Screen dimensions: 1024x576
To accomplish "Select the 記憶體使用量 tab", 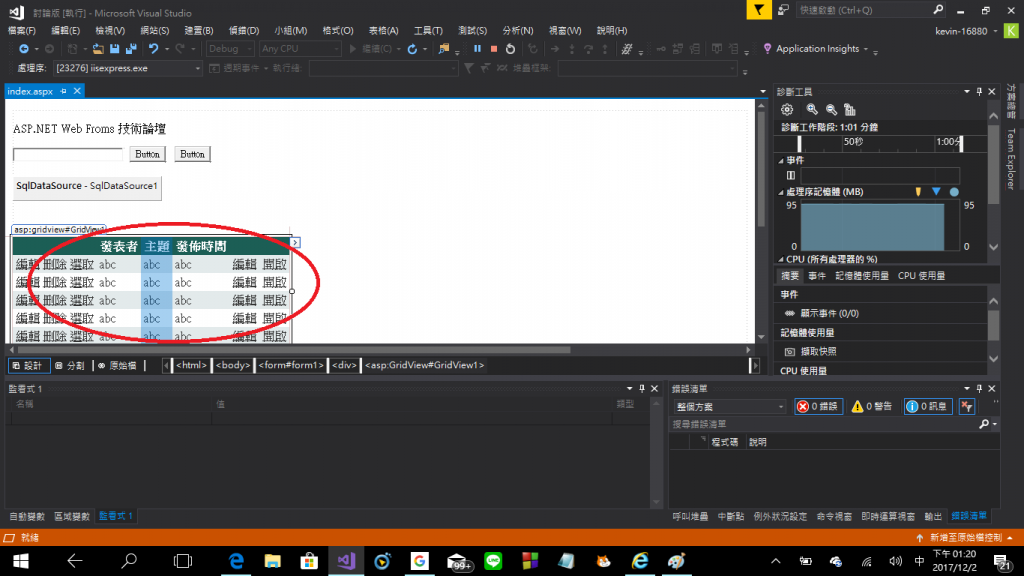I will coord(862,276).
